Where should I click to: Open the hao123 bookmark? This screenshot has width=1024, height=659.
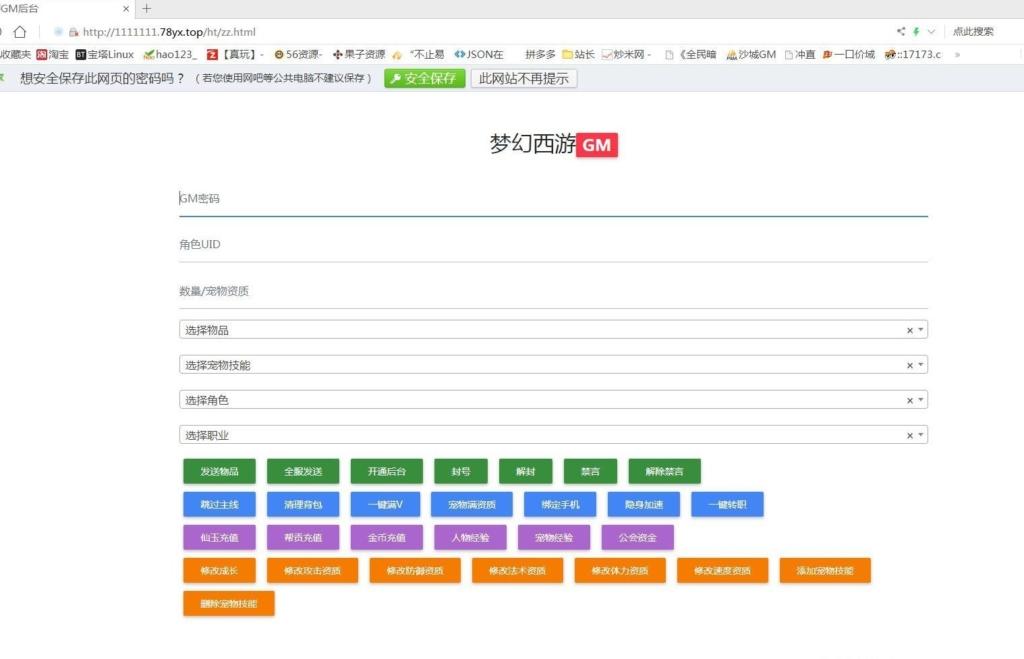tap(170, 54)
